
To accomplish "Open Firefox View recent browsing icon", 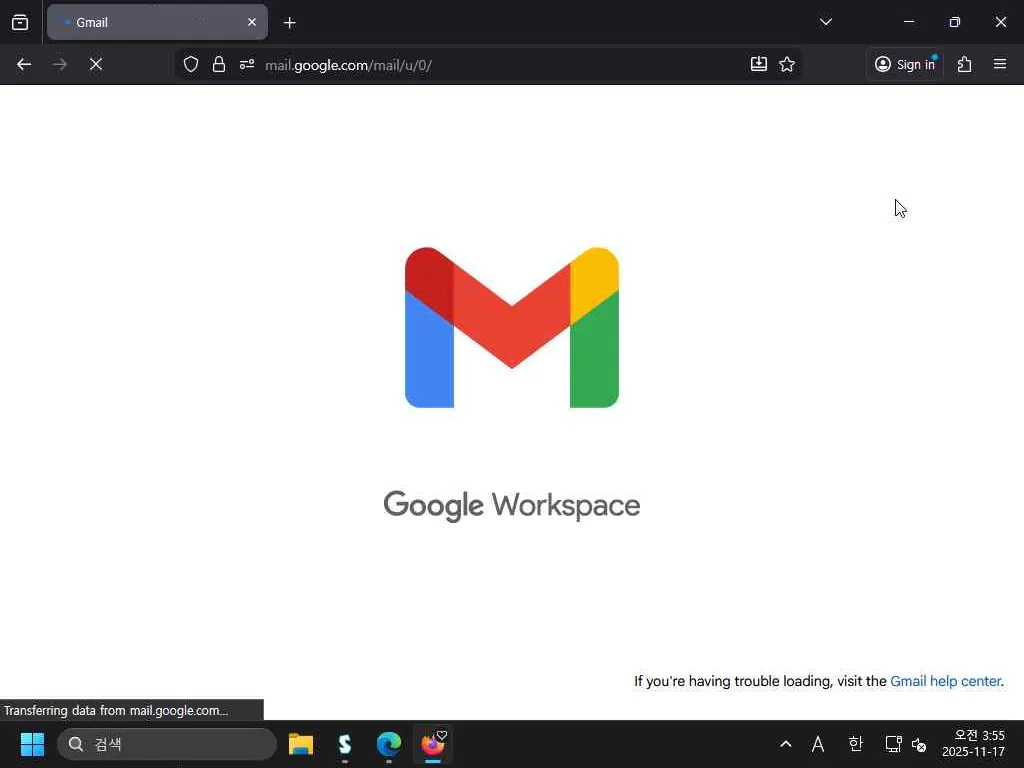I will click(x=20, y=22).
